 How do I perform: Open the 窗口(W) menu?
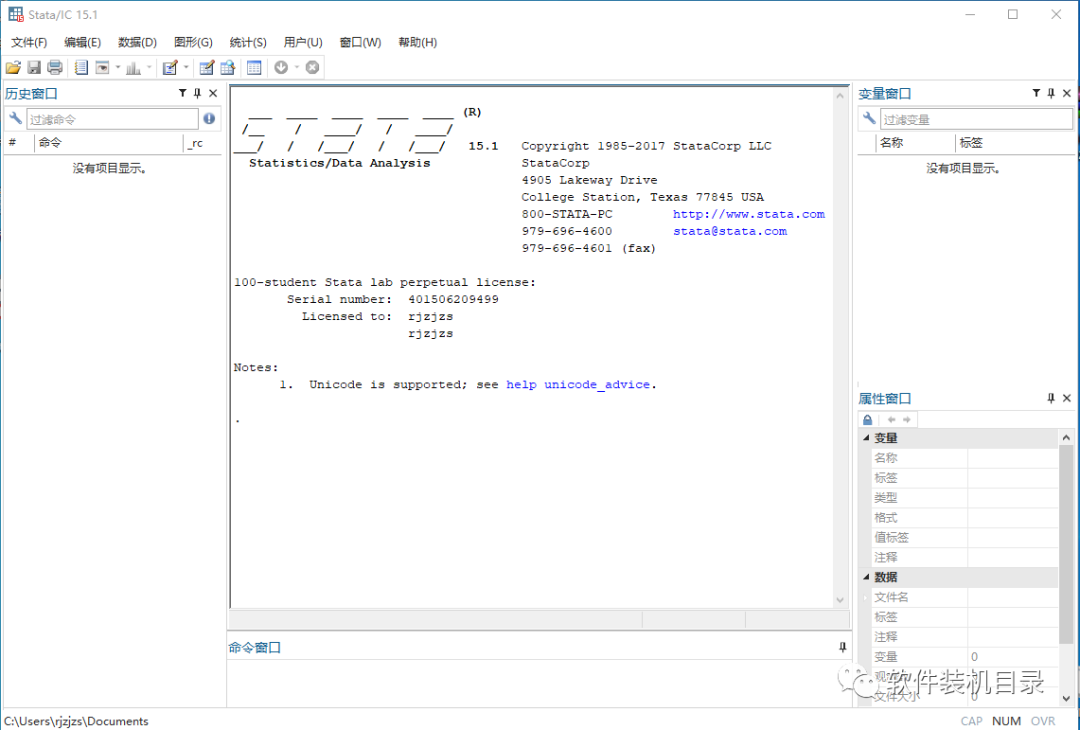point(360,42)
